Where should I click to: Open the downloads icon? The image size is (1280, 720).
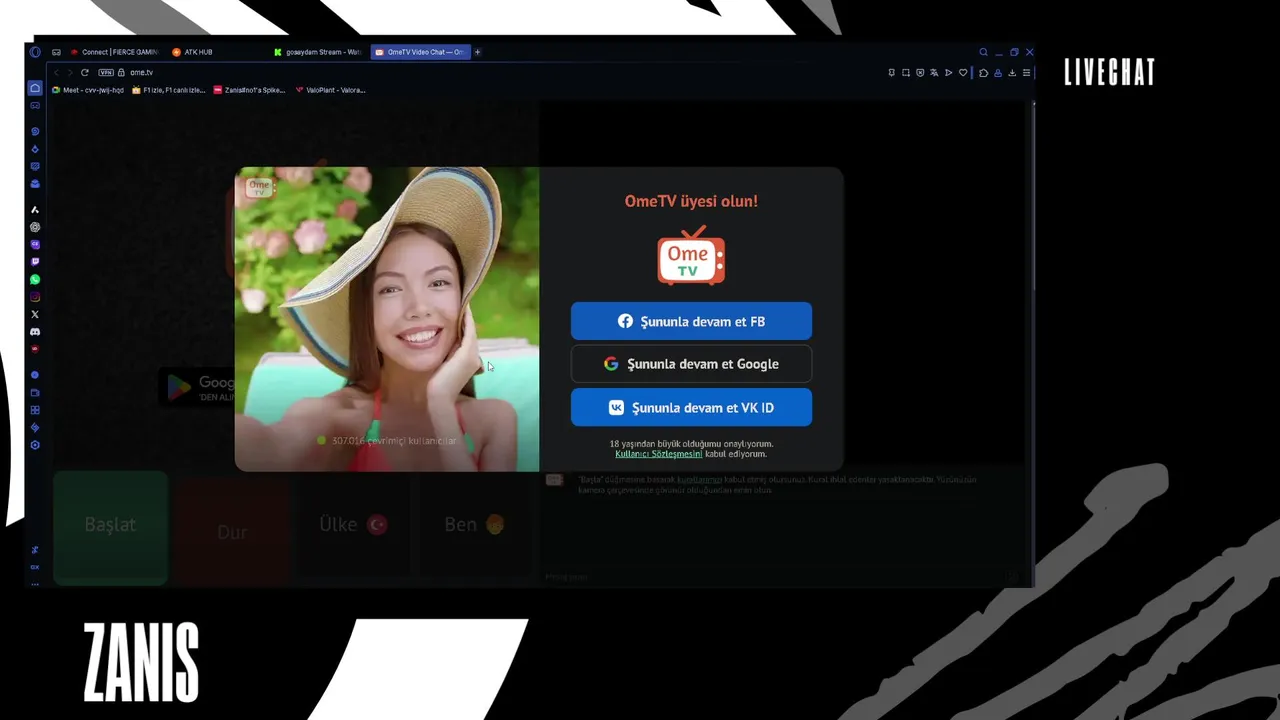pos(1012,72)
